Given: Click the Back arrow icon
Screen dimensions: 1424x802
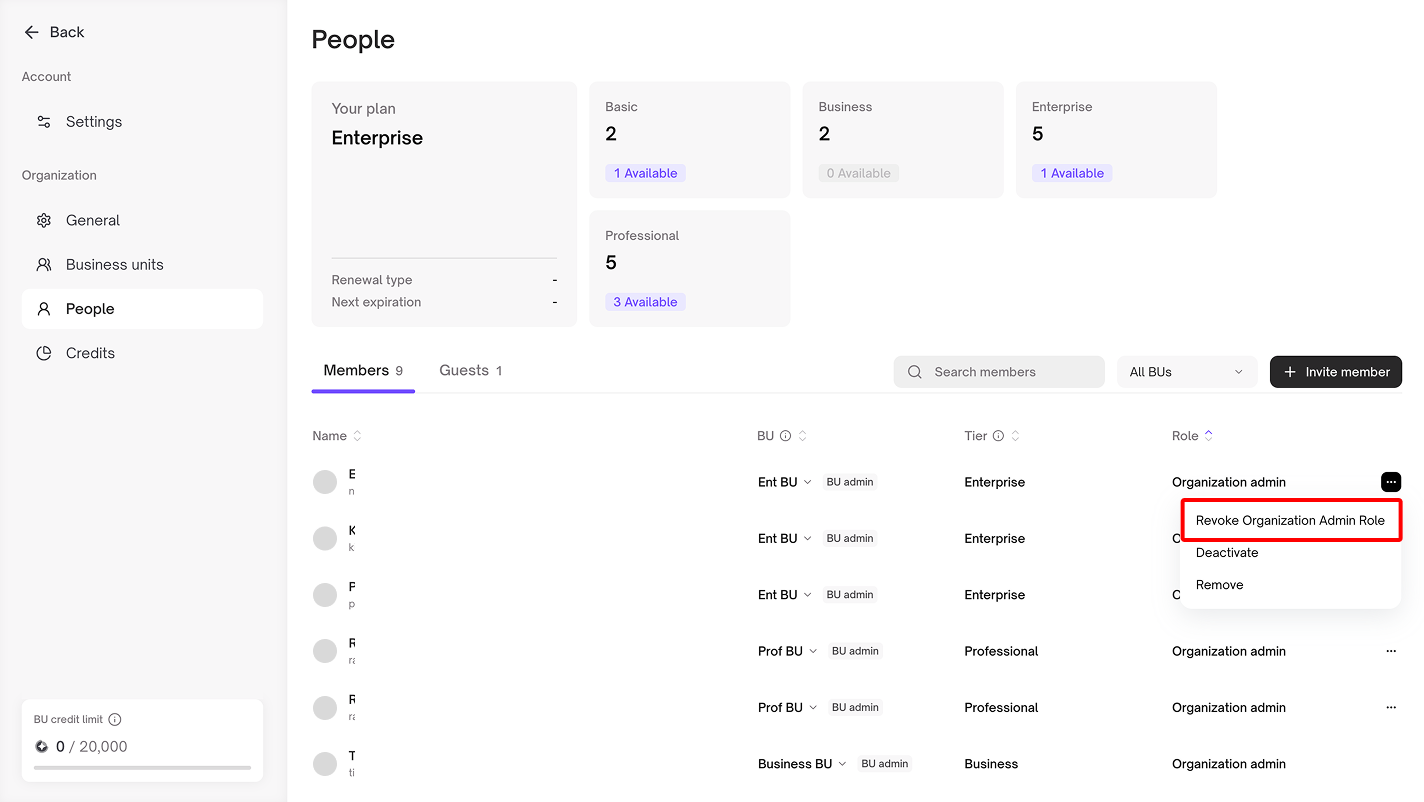Looking at the screenshot, I should pyautogui.click(x=31, y=32).
